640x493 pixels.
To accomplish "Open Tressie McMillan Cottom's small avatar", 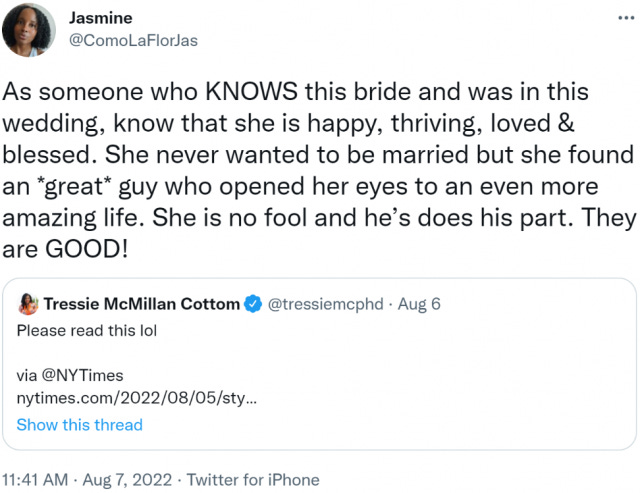I will click(28, 304).
